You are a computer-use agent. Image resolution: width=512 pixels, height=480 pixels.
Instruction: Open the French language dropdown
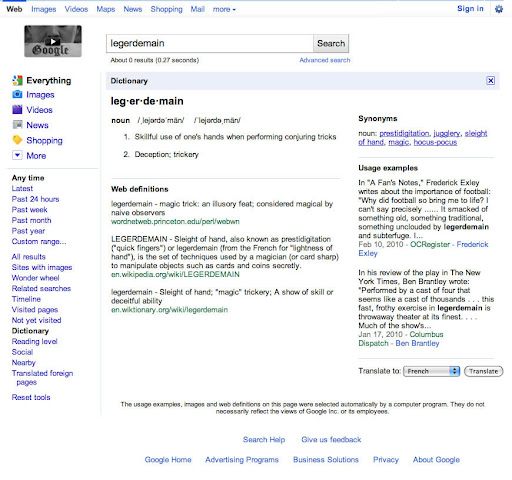point(431,371)
